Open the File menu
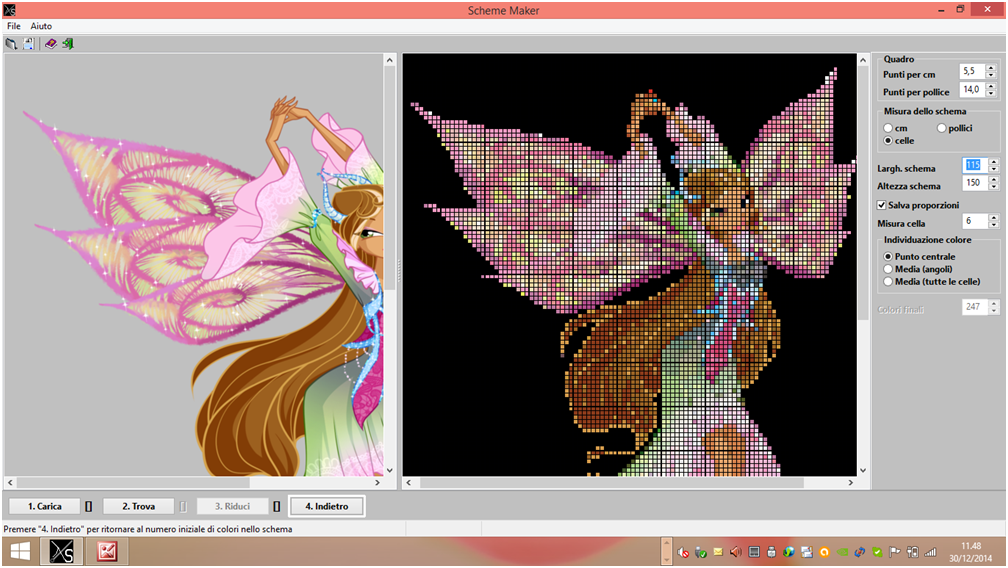This screenshot has width=1008, height=568. [x=14, y=26]
